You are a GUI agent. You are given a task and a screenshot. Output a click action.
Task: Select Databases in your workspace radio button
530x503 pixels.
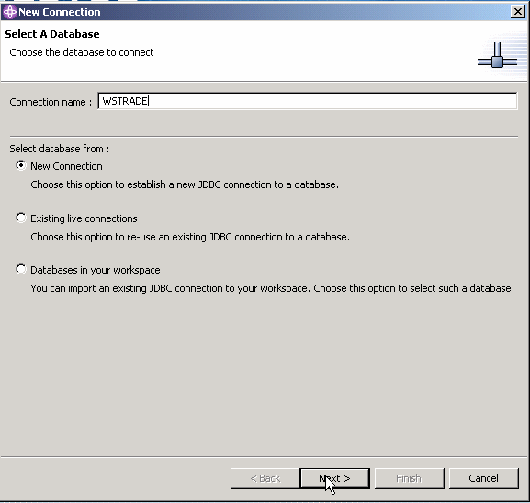[x=21, y=269]
